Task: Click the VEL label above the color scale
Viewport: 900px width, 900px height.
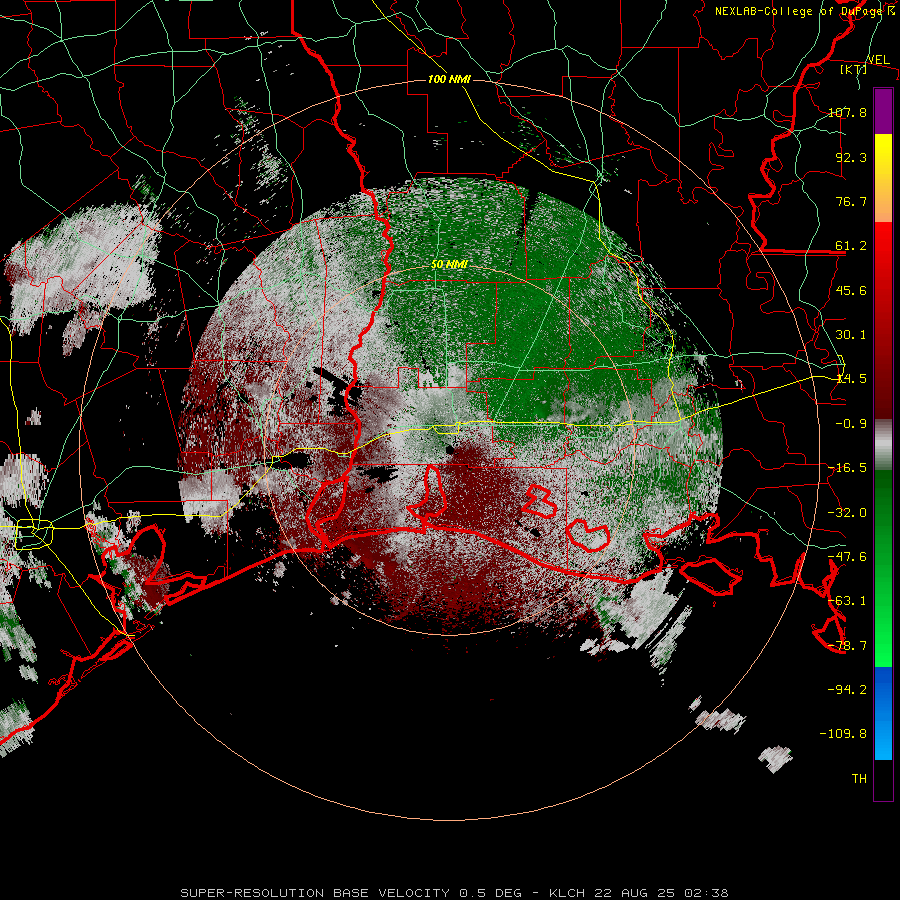Action: coord(878,60)
